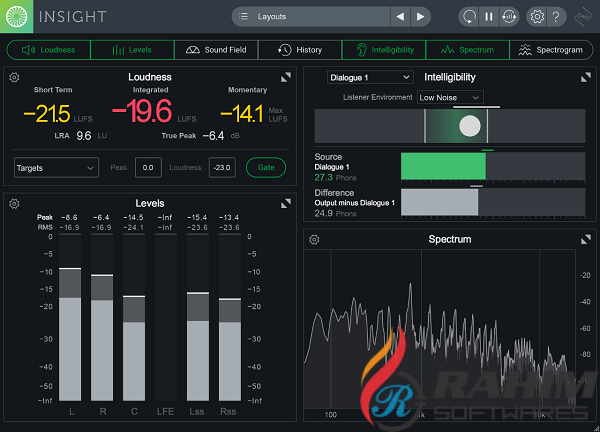The height and width of the screenshot is (432, 600).
Task: Pause metering with the pause button
Action: coord(489,16)
